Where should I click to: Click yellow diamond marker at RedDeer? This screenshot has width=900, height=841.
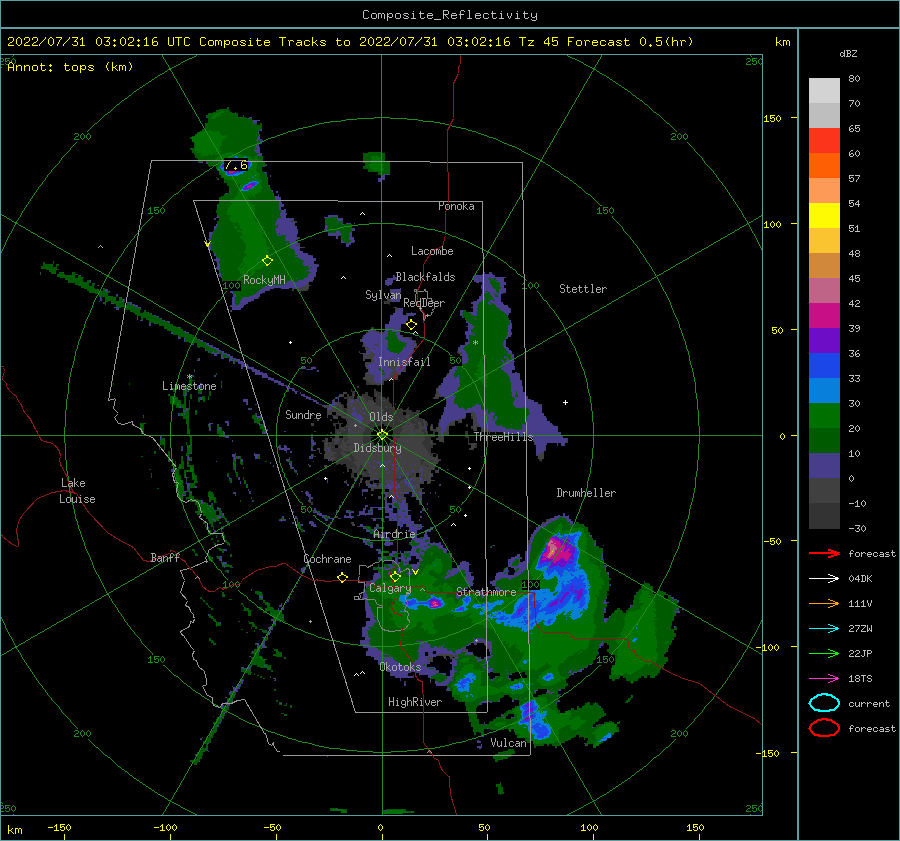(411, 325)
